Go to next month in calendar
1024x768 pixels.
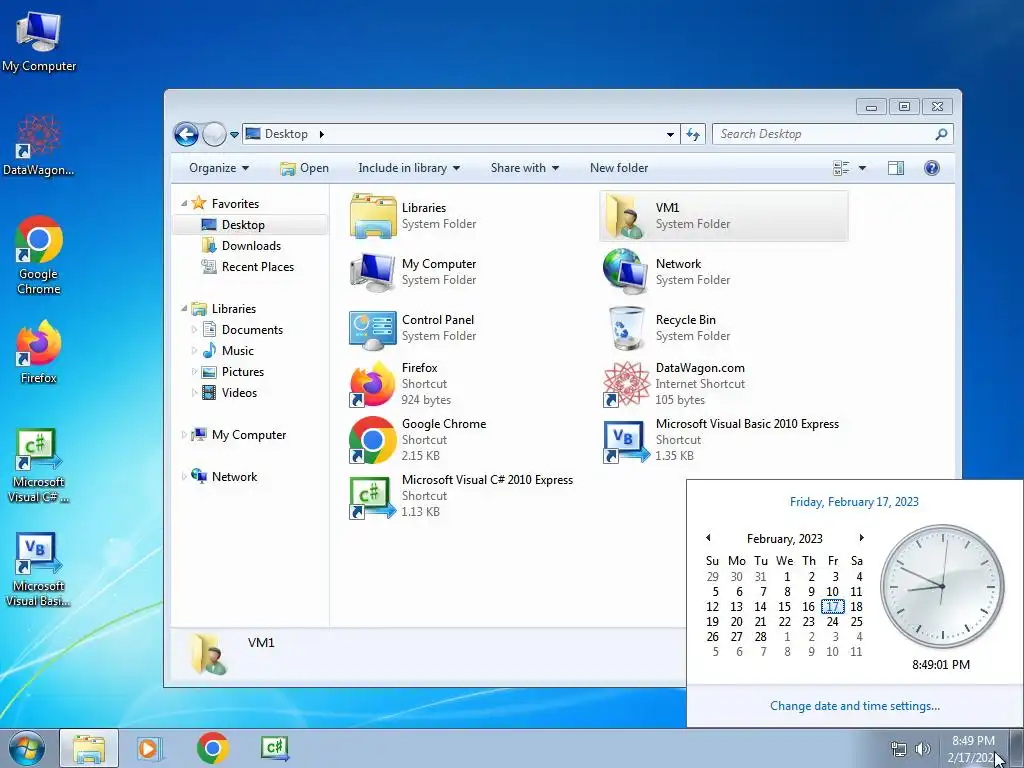pos(861,537)
